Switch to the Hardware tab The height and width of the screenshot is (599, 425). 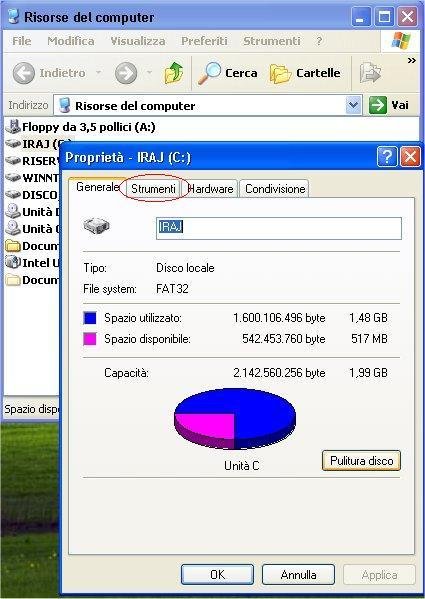coord(211,189)
